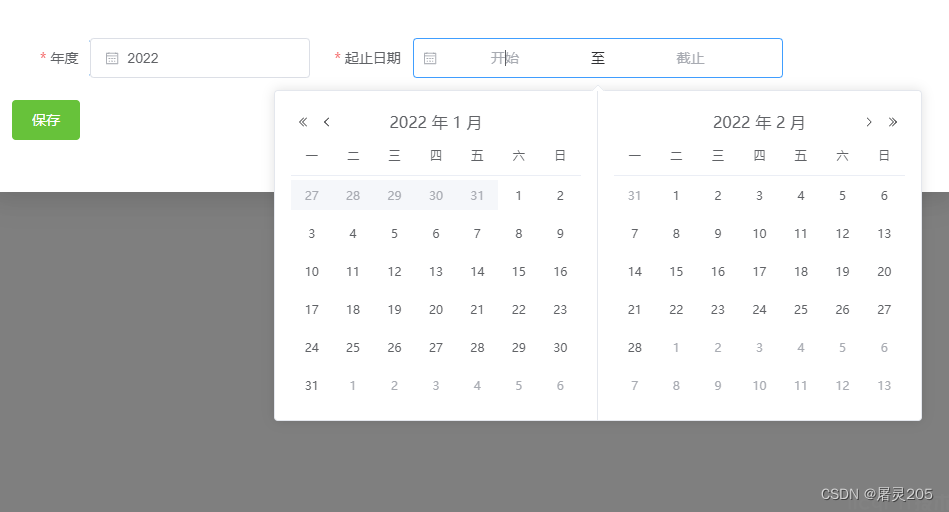Click the 2022 年 2 月 header label
Image resolution: width=949 pixels, height=512 pixels.
coord(759,123)
